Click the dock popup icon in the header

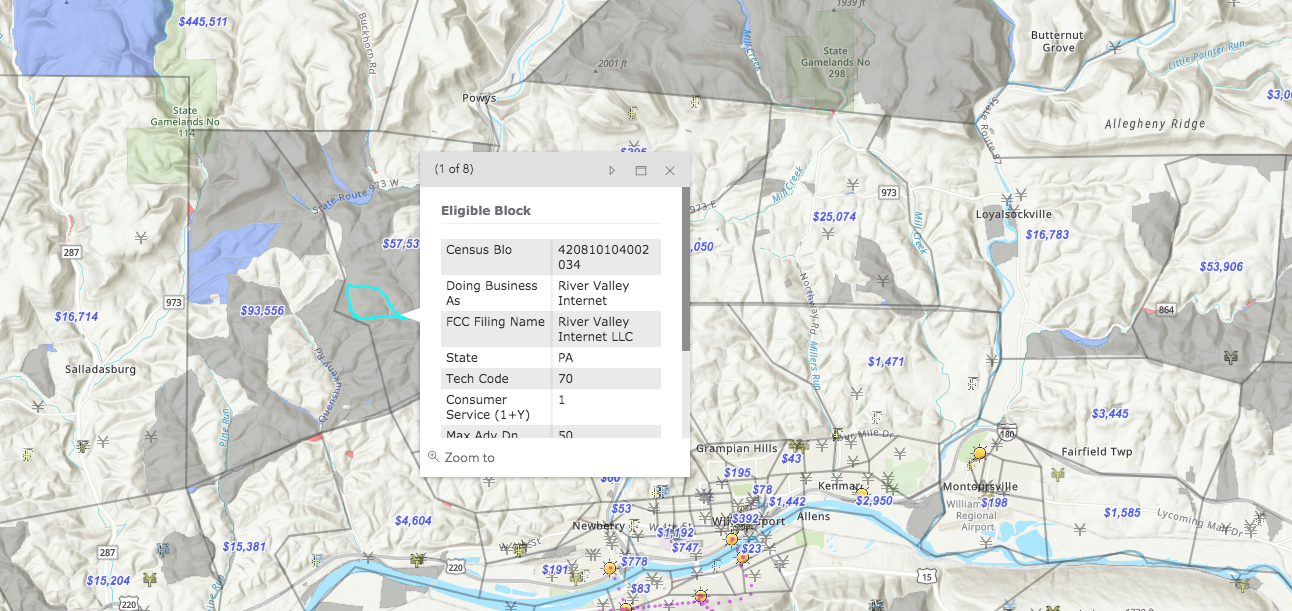(640, 170)
